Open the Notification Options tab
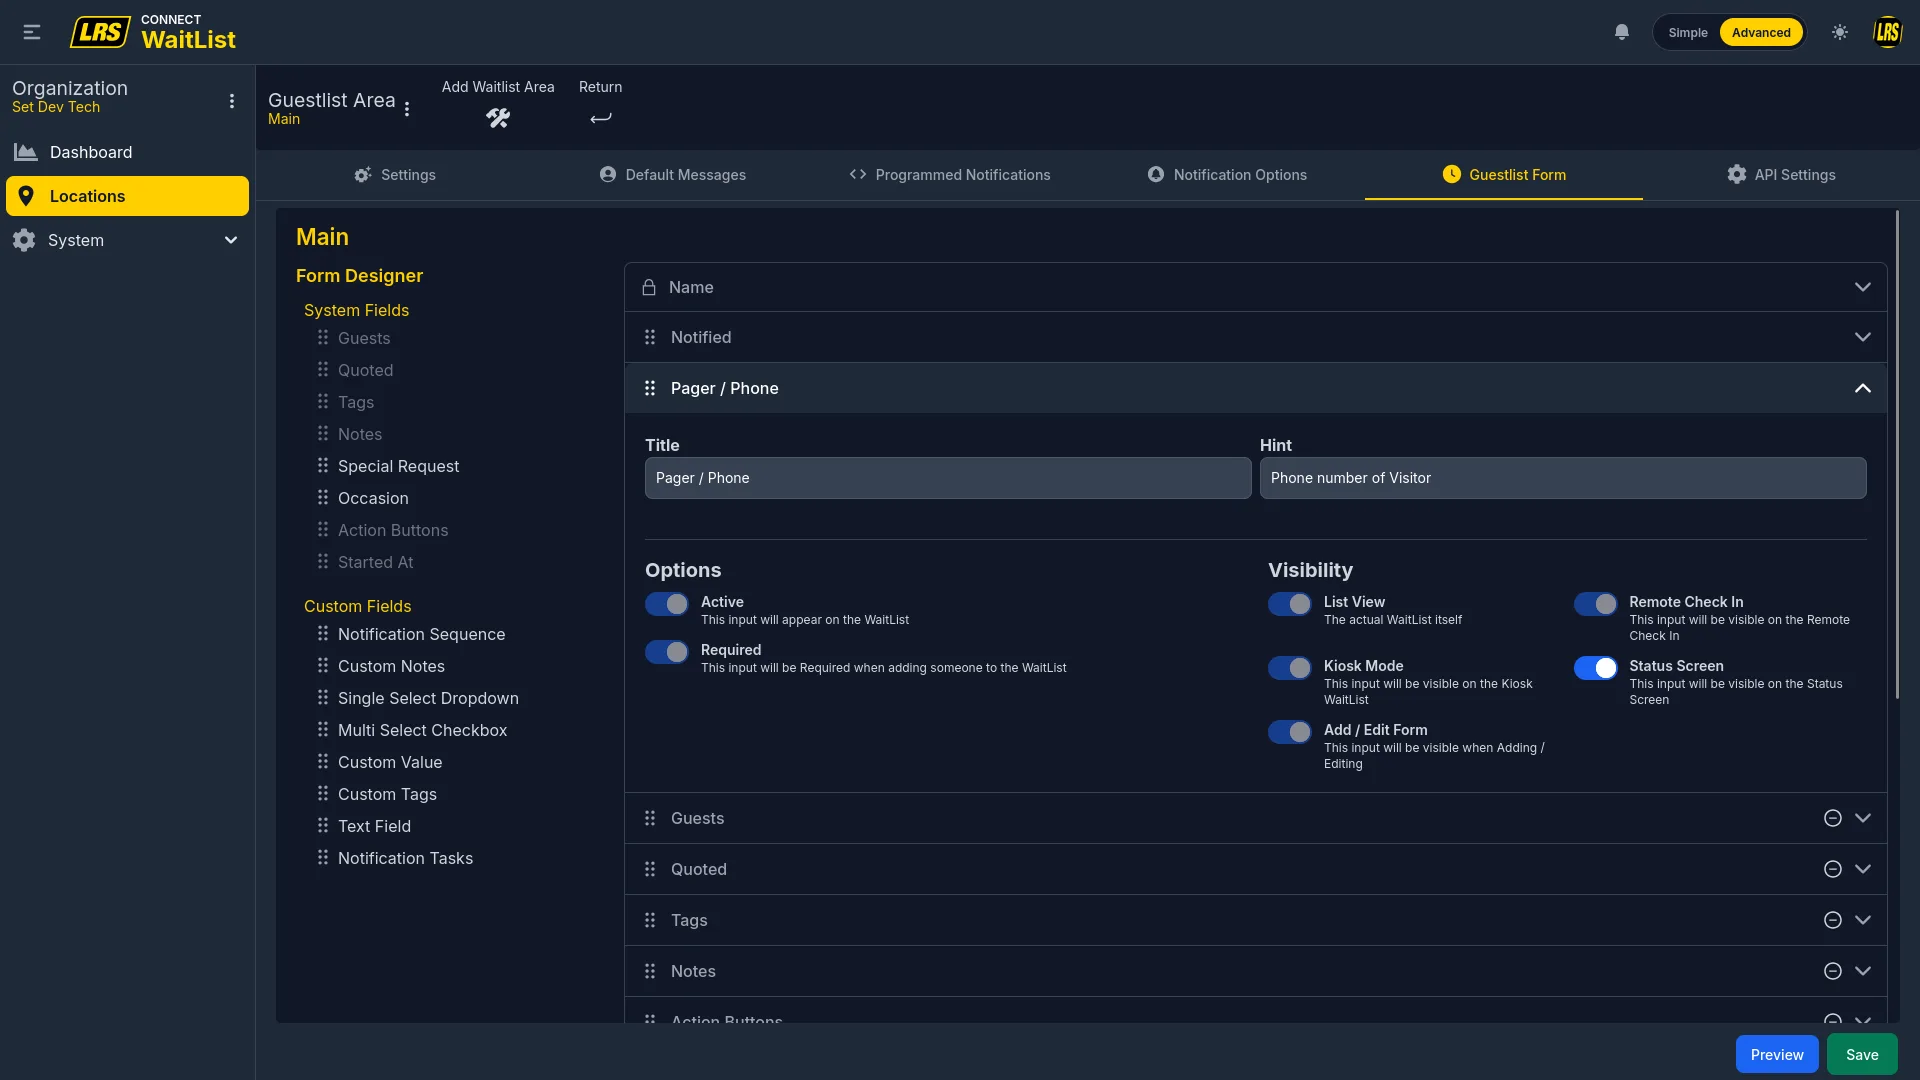This screenshot has height=1080, width=1920. [x=1227, y=175]
